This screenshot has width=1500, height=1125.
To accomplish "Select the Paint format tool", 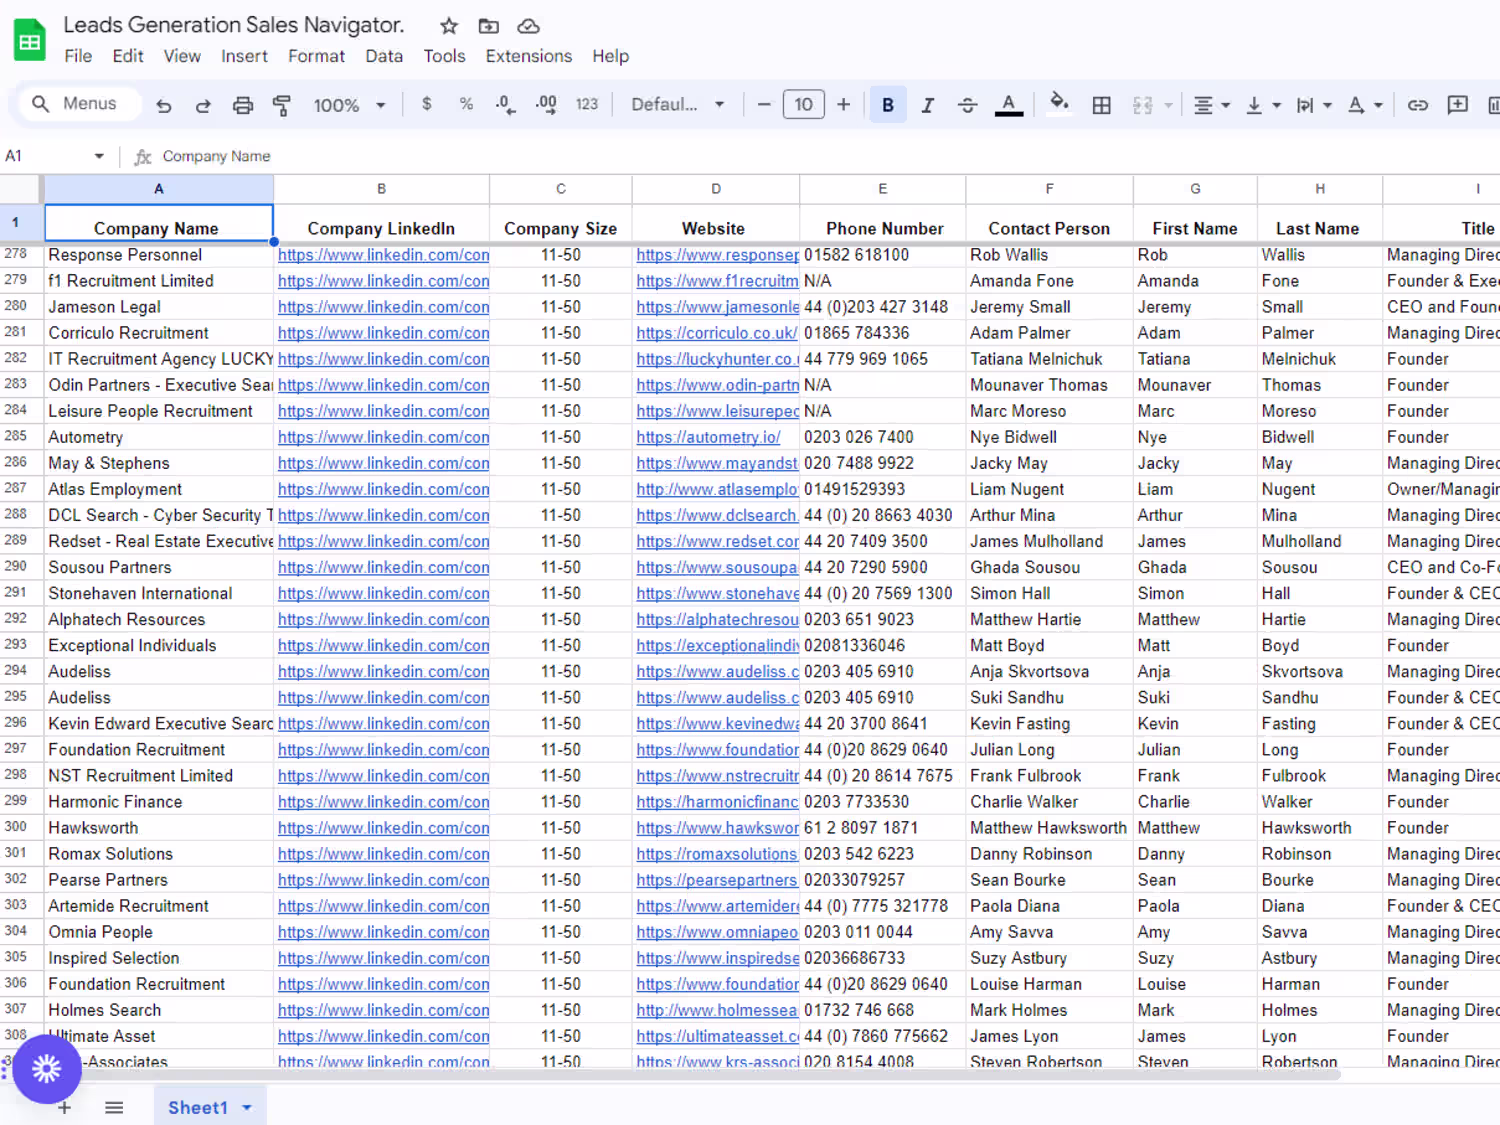I will (x=282, y=105).
